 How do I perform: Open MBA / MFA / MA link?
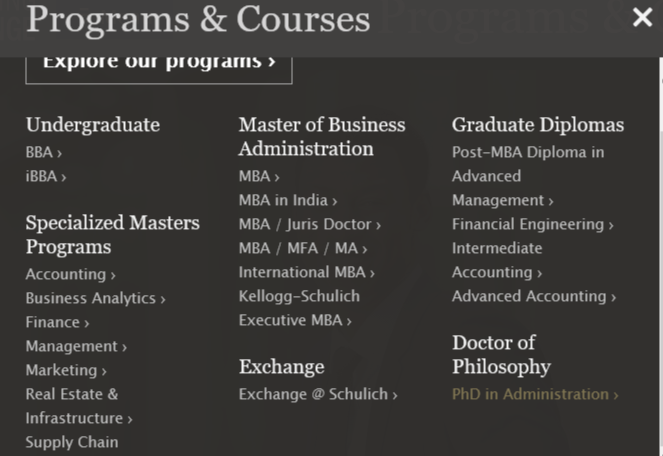click(x=302, y=248)
